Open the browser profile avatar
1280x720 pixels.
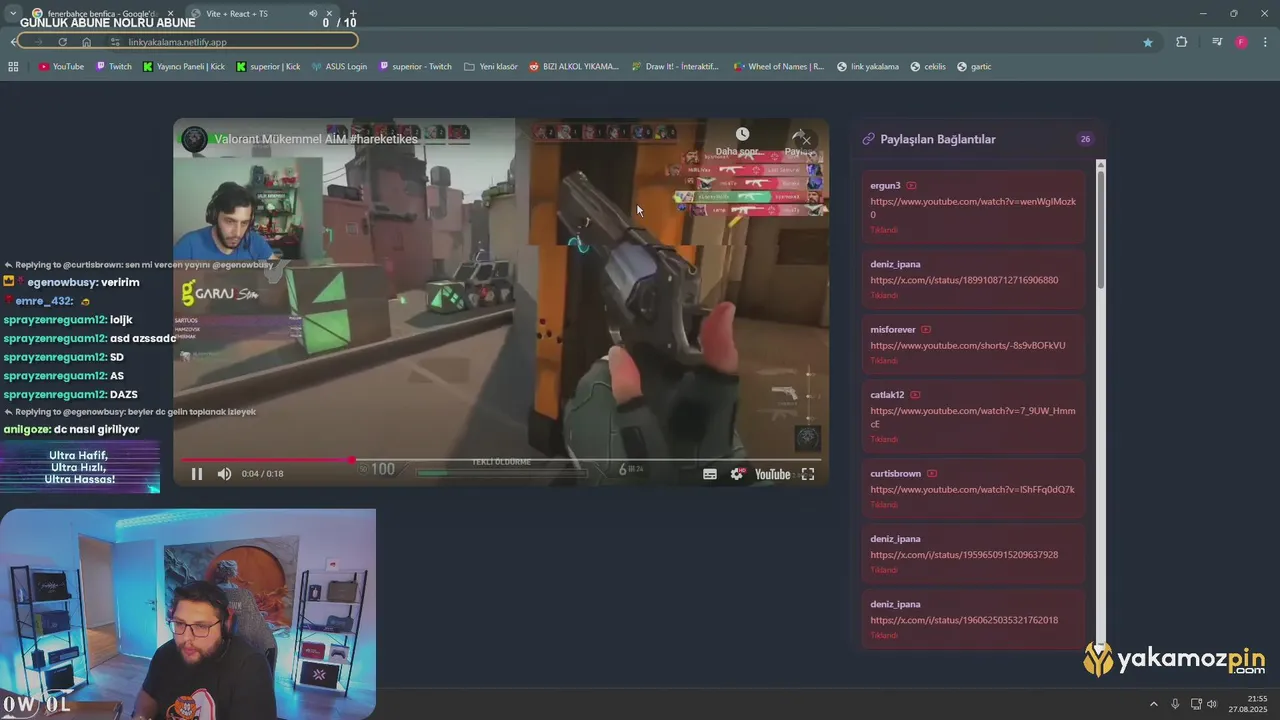1241,42
